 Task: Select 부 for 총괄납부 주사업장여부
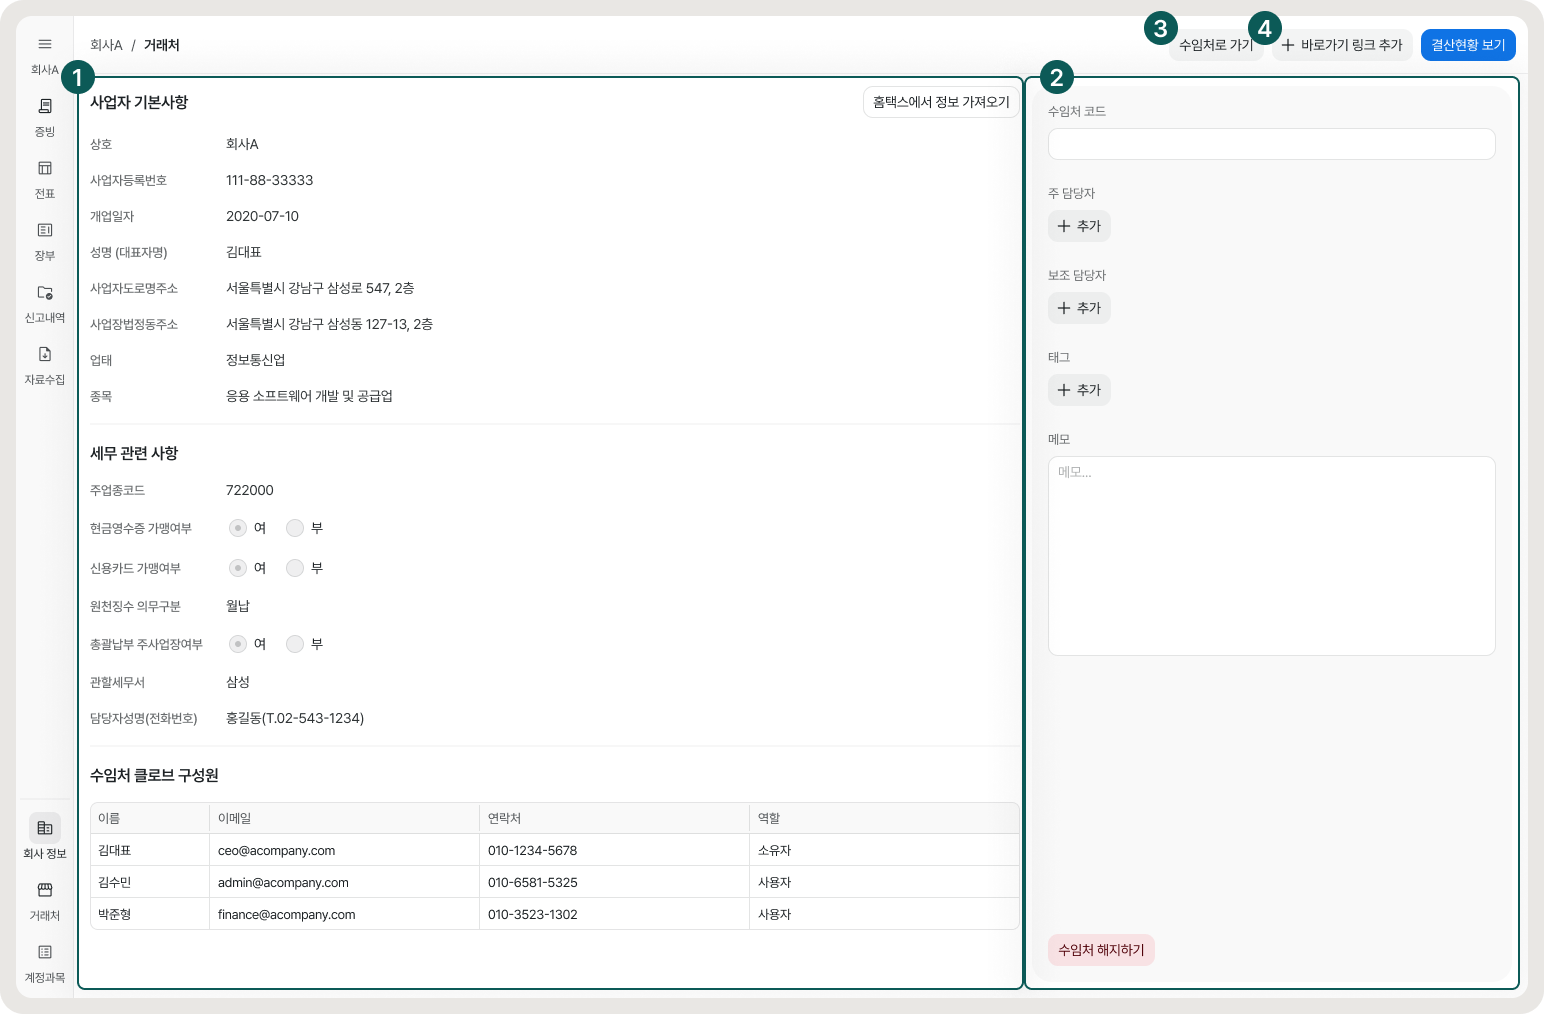coord(295,644)
